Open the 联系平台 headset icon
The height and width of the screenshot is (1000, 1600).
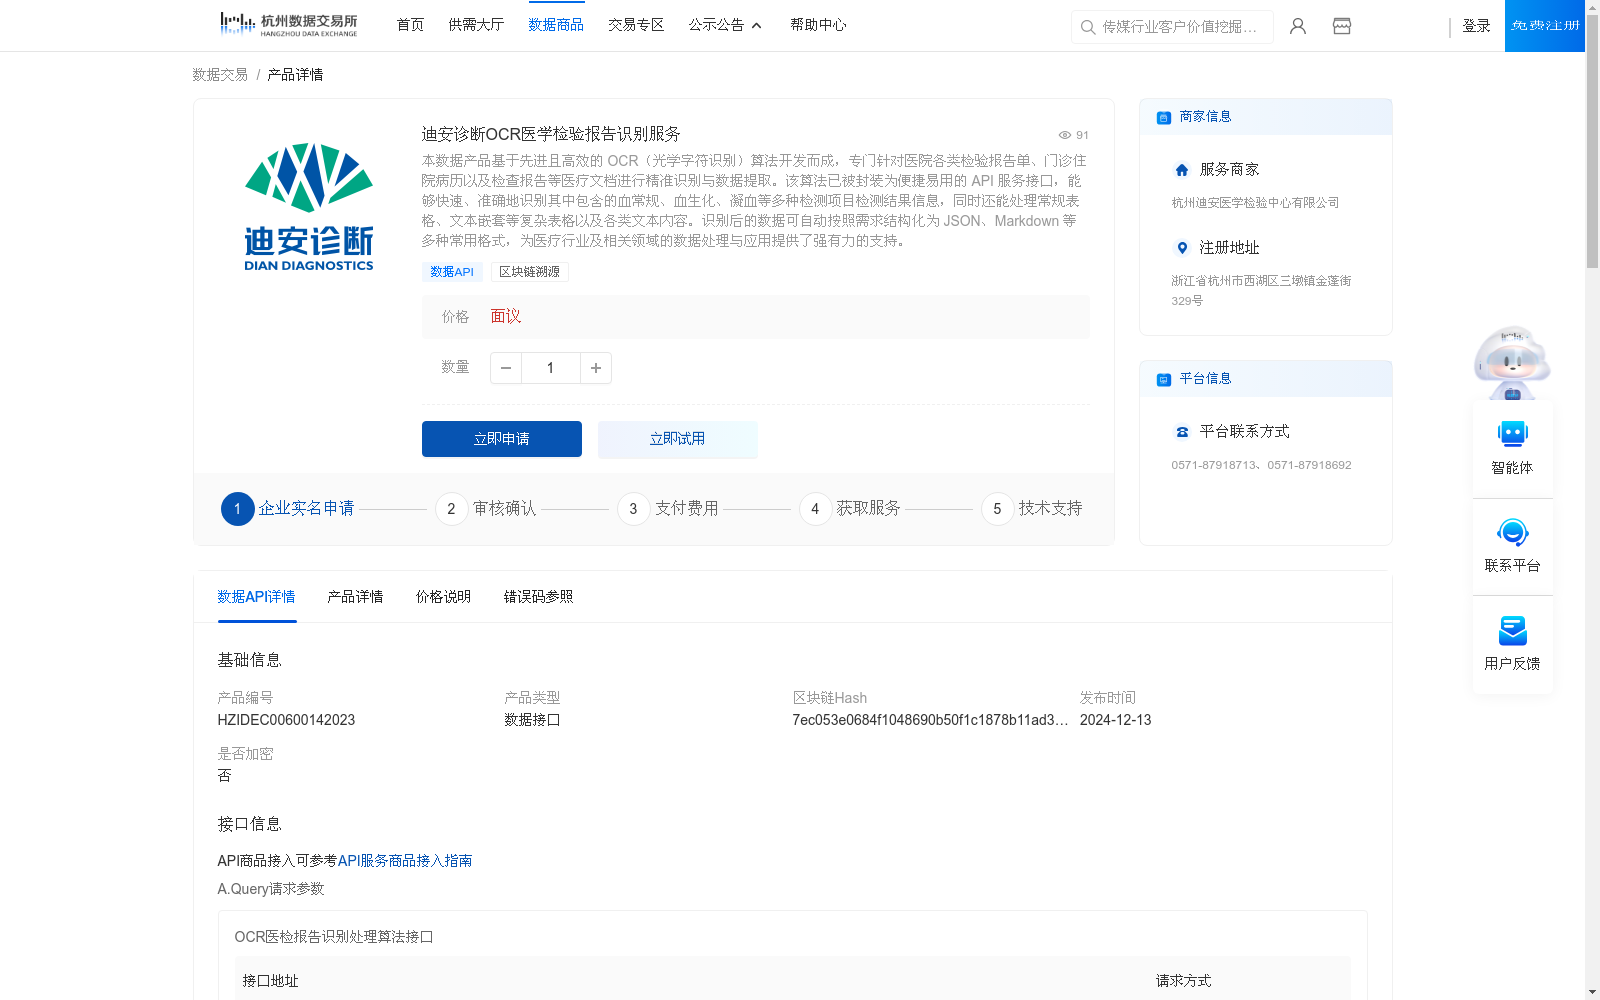click(1513, 532)
